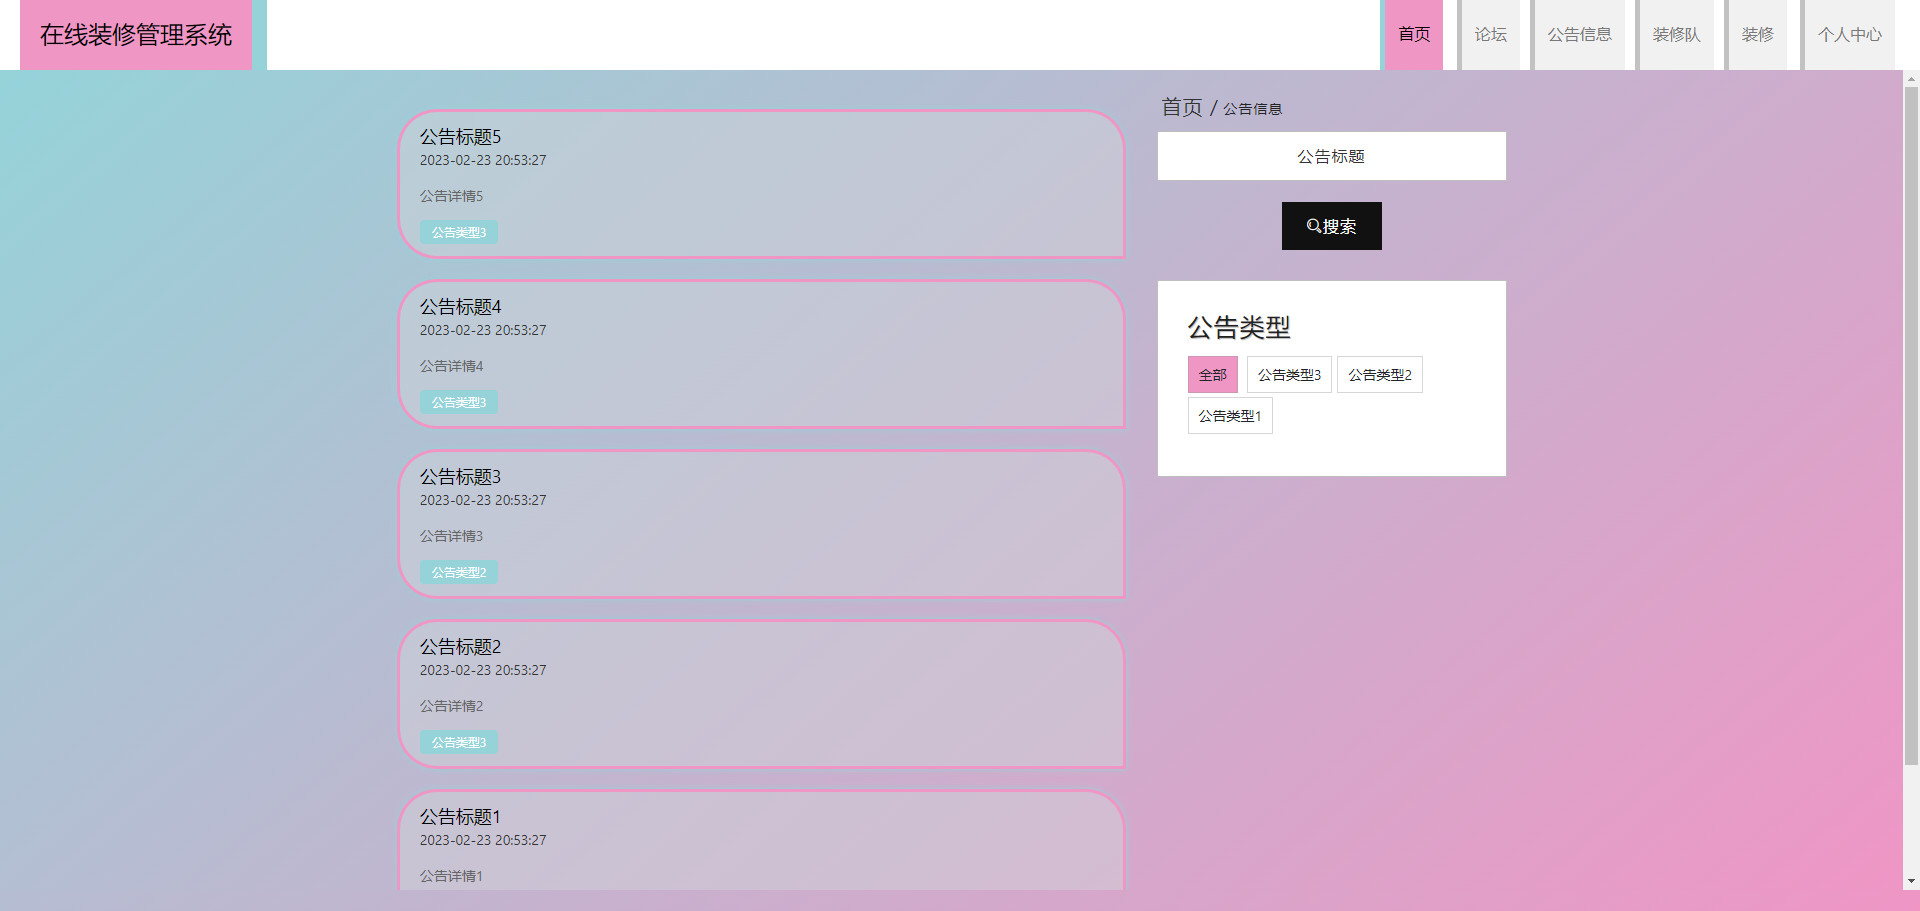Open announcement 公告标题4
The height and width of the screenshot is (911, 1920).
tap(460, 307)
